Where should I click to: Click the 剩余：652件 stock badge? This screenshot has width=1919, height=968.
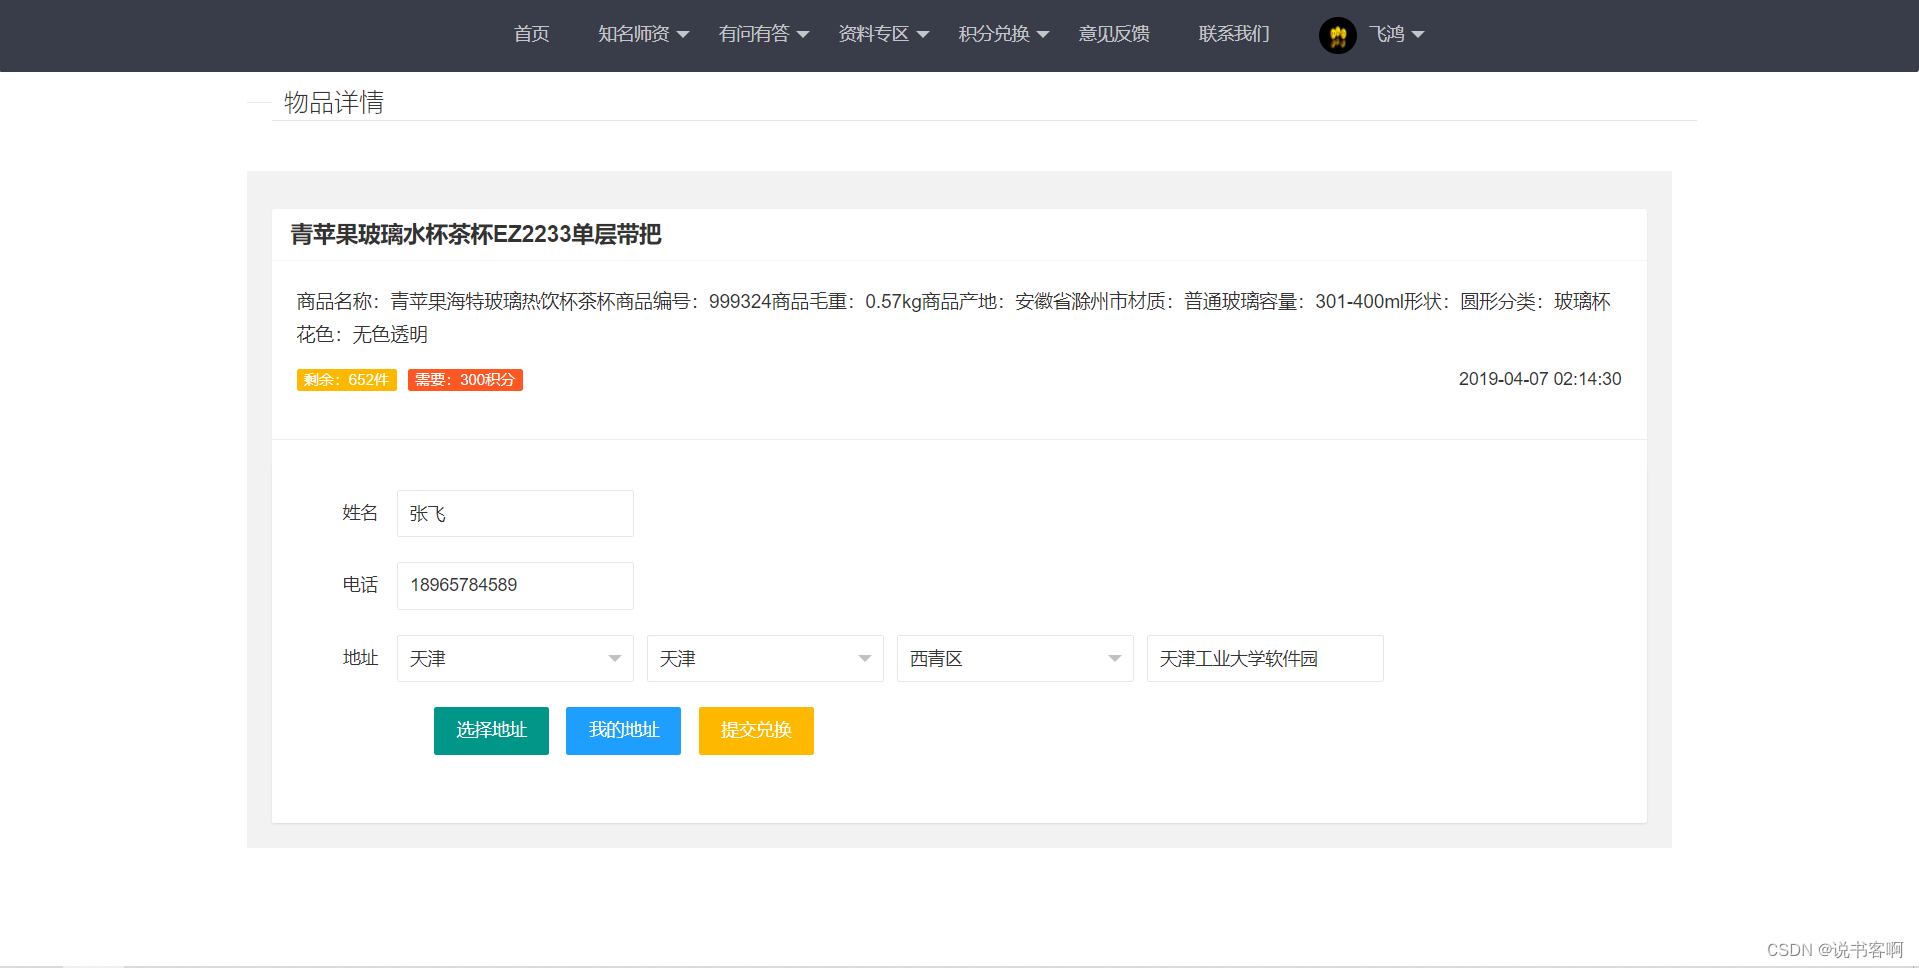coord(346,380)
